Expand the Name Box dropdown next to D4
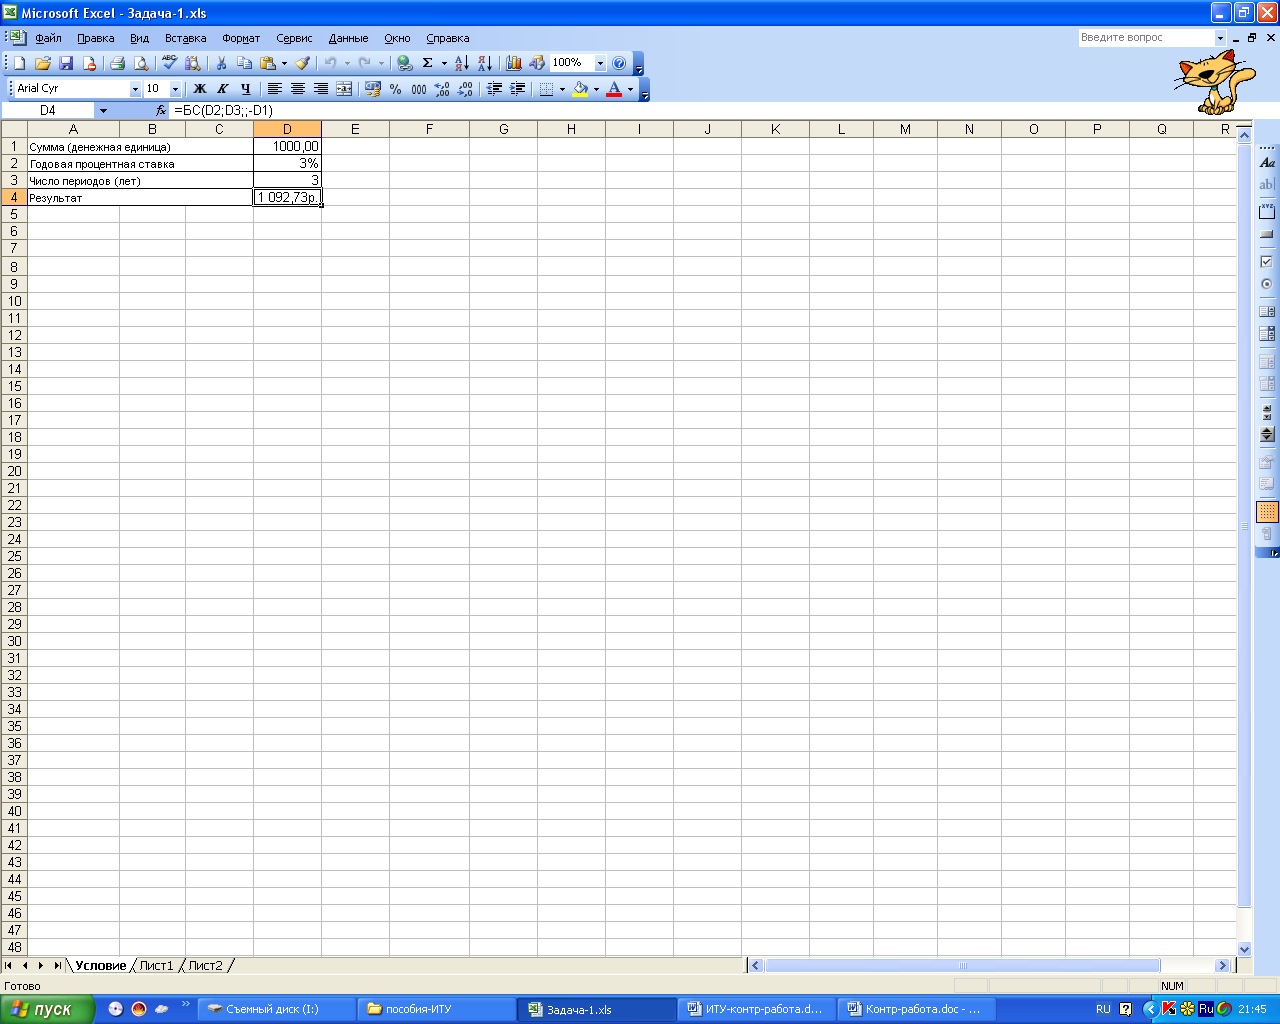 point(103,111)
